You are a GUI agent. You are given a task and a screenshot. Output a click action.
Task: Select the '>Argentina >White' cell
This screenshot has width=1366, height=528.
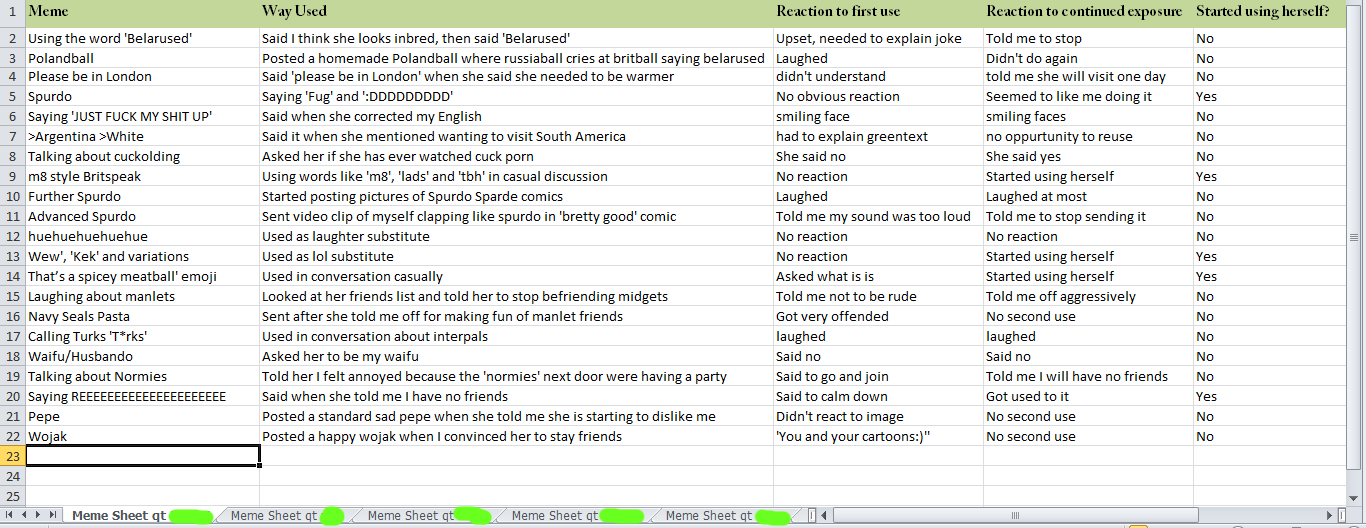tap(142, 136)
